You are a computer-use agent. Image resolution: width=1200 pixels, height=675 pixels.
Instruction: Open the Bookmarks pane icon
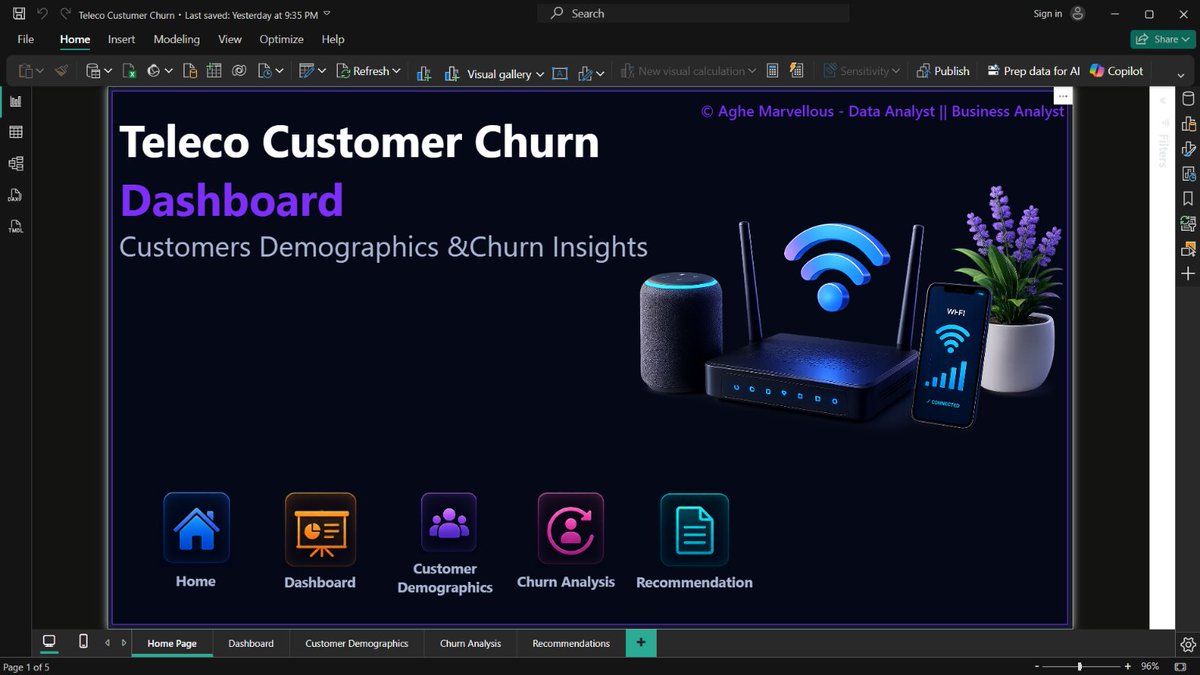pos(1188,199)
